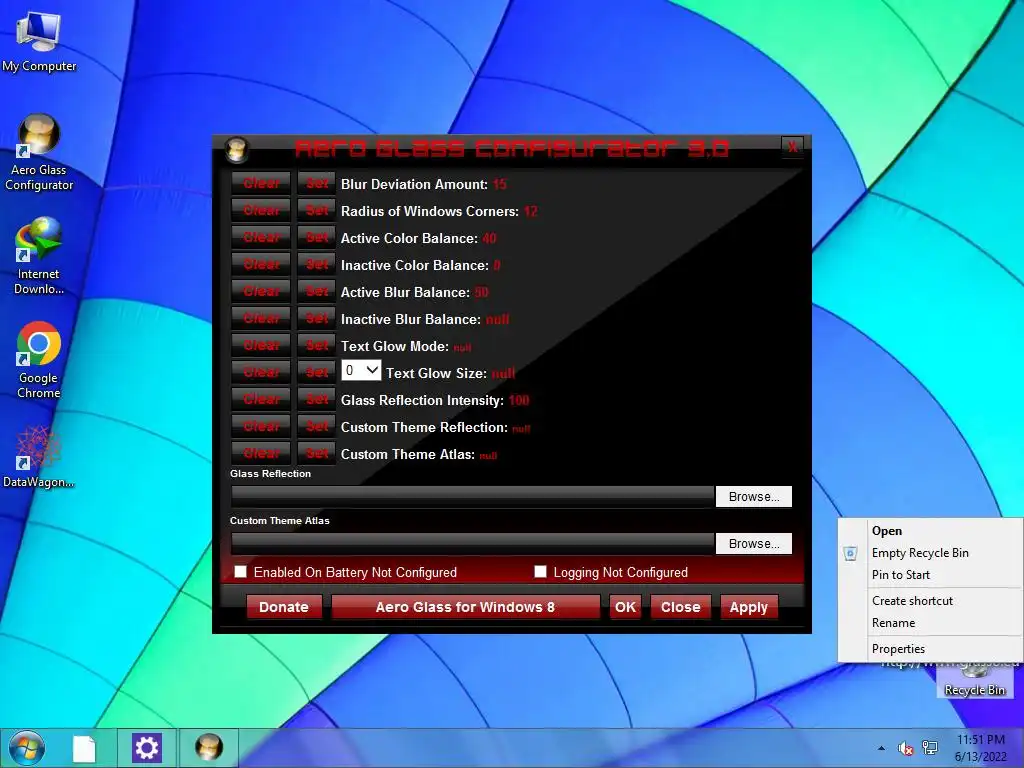Set the Blur Deviation Amount
1024x768 pixels.
tap(317, 184)
